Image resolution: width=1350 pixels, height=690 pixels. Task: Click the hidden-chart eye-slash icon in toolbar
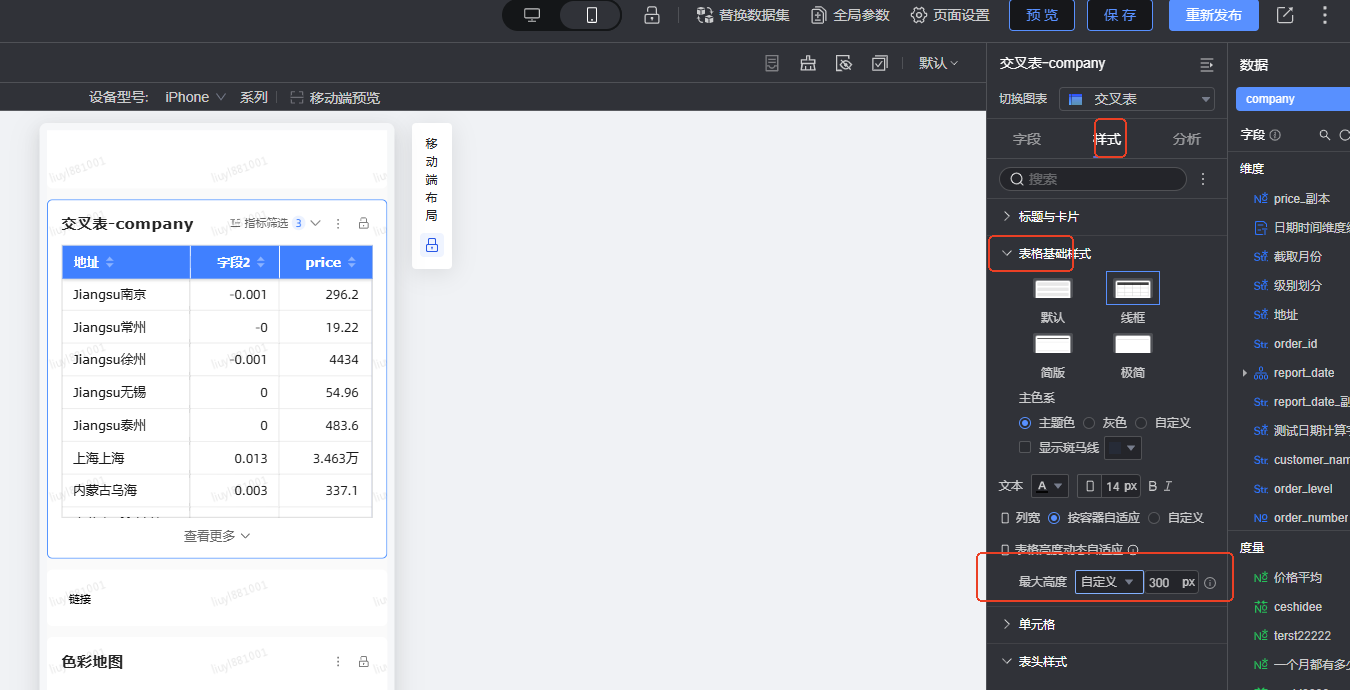(844, 63)
